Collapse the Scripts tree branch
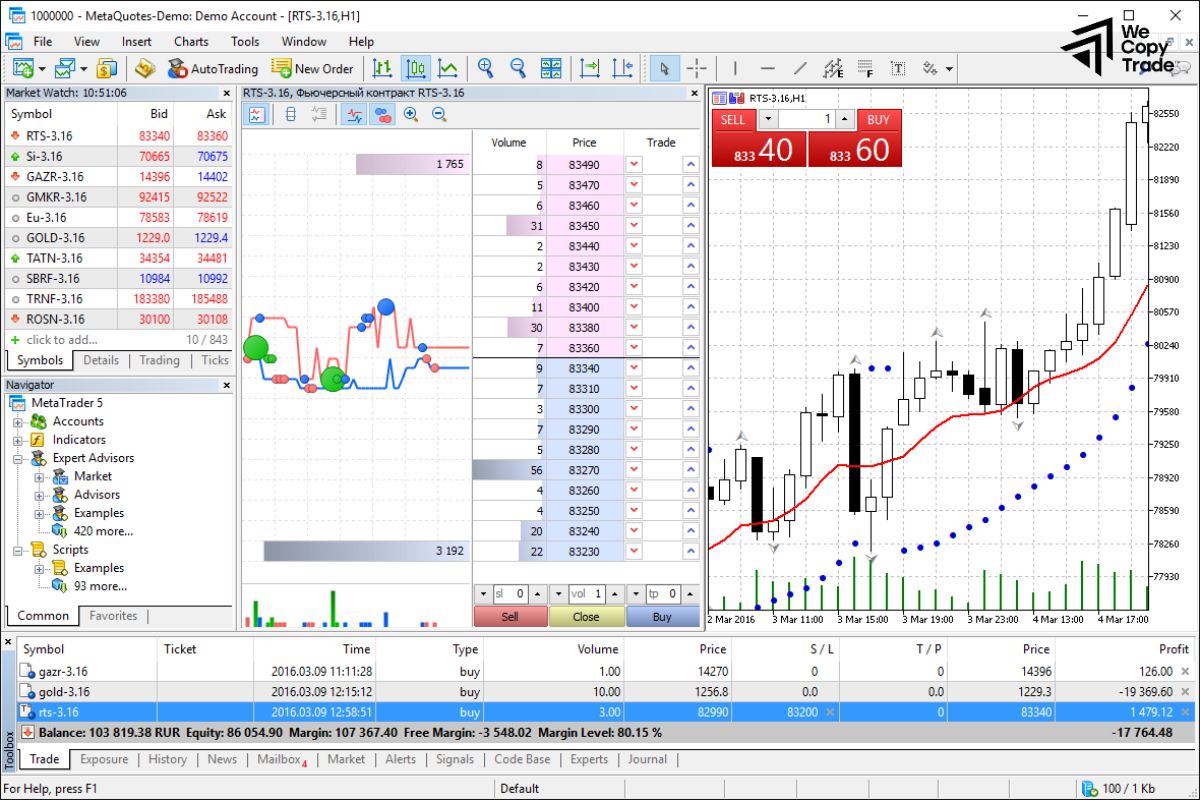The image size is (1200, 800). click(x=20, y=549)
